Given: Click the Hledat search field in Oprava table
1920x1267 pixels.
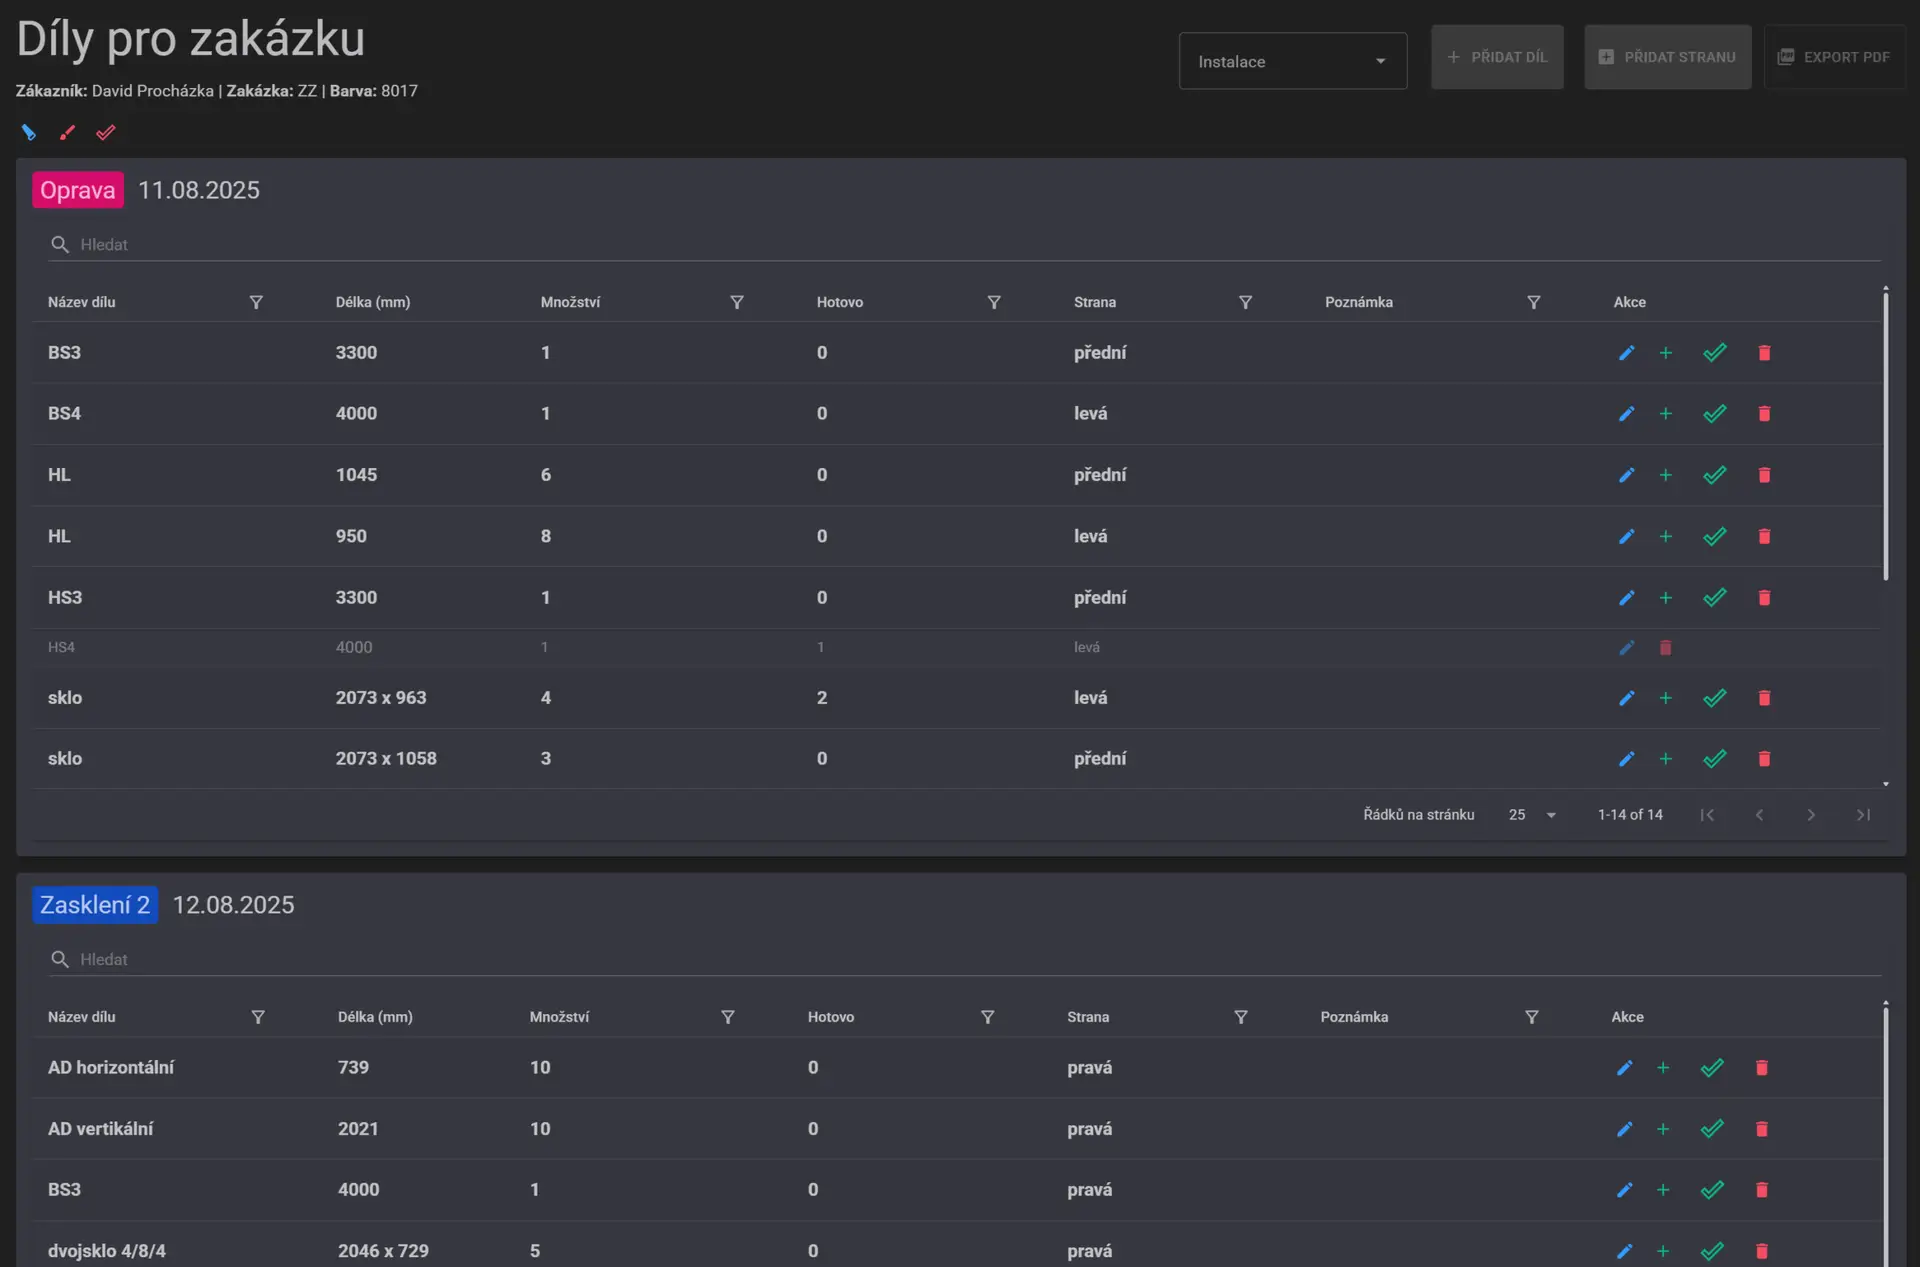Looking at the screenshot, I should pos(964,245).
